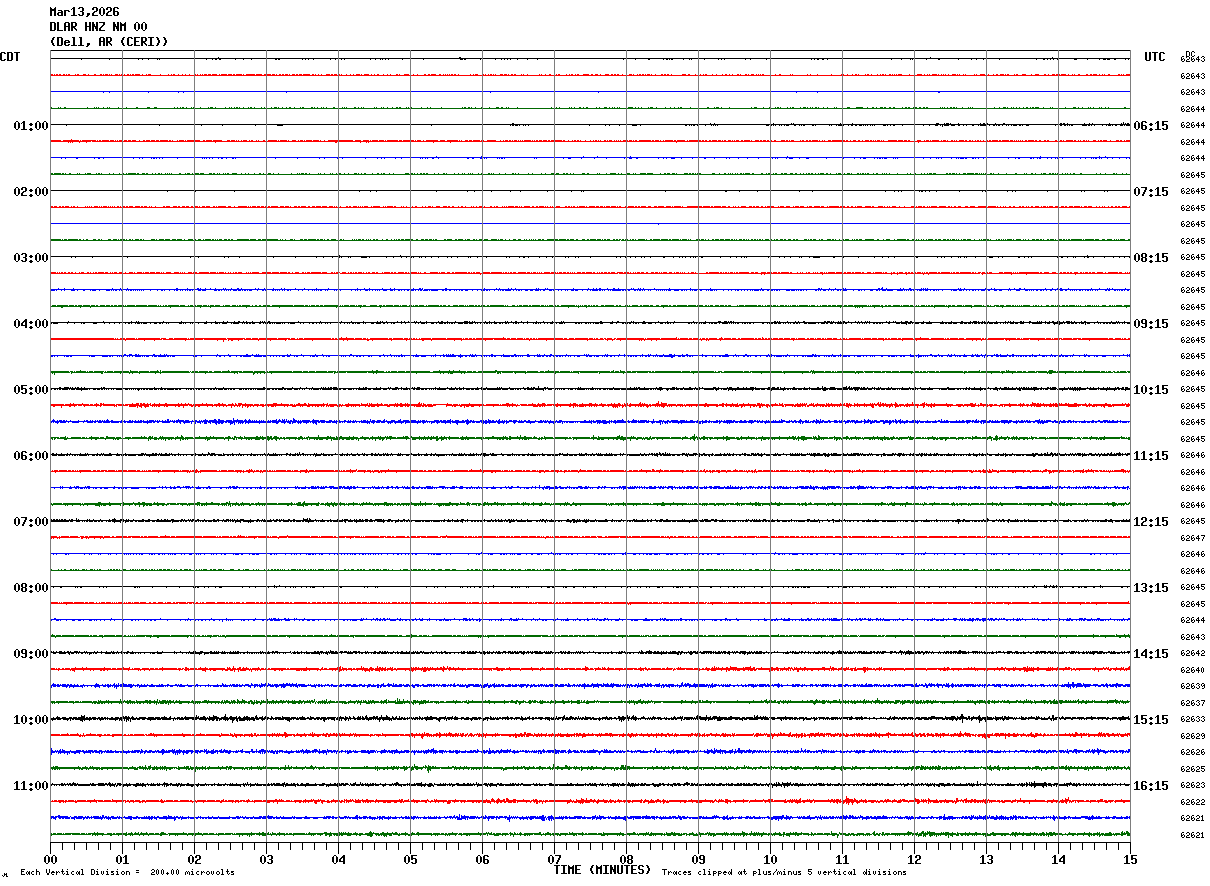
Task: Click minute tick label 09 on bottom axis
Action: click(x=698, y=860)
